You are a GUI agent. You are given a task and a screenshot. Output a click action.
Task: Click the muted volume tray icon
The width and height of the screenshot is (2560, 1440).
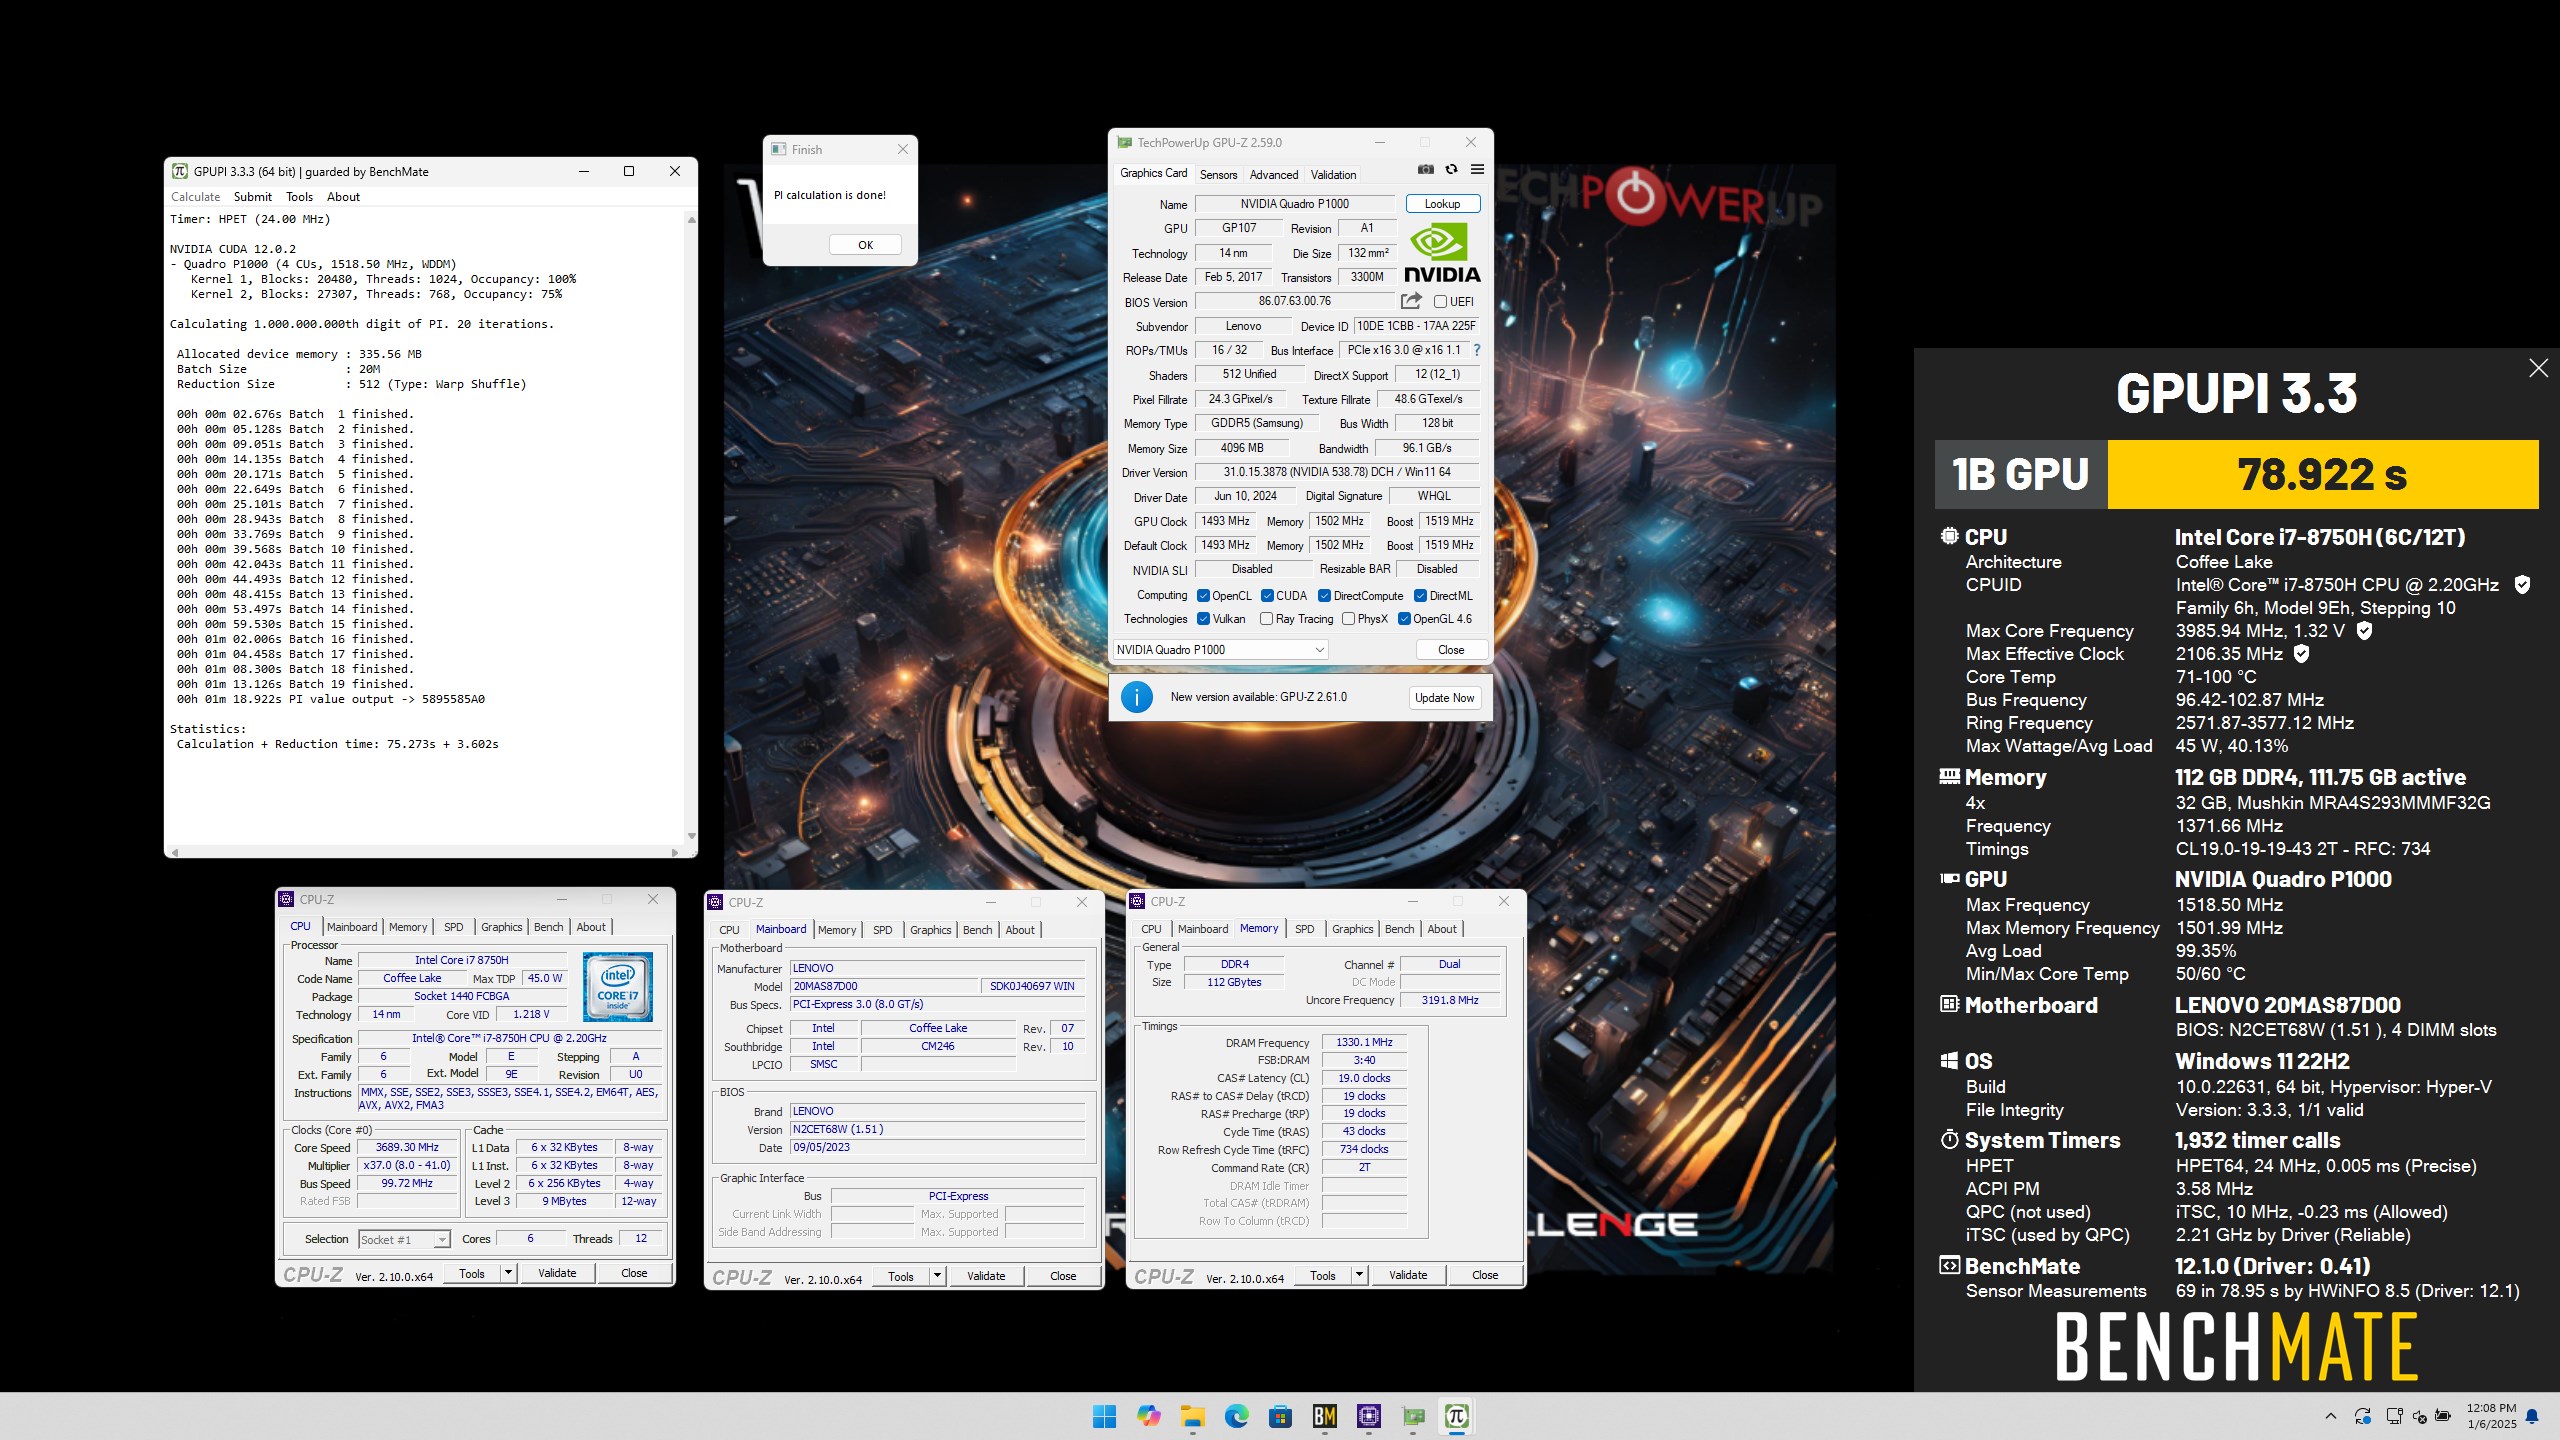click(2420, 1416)
